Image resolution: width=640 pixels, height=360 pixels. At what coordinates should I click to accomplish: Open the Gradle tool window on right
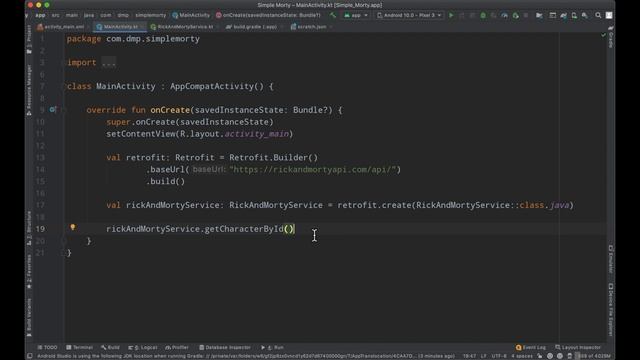tap(611, 37)
